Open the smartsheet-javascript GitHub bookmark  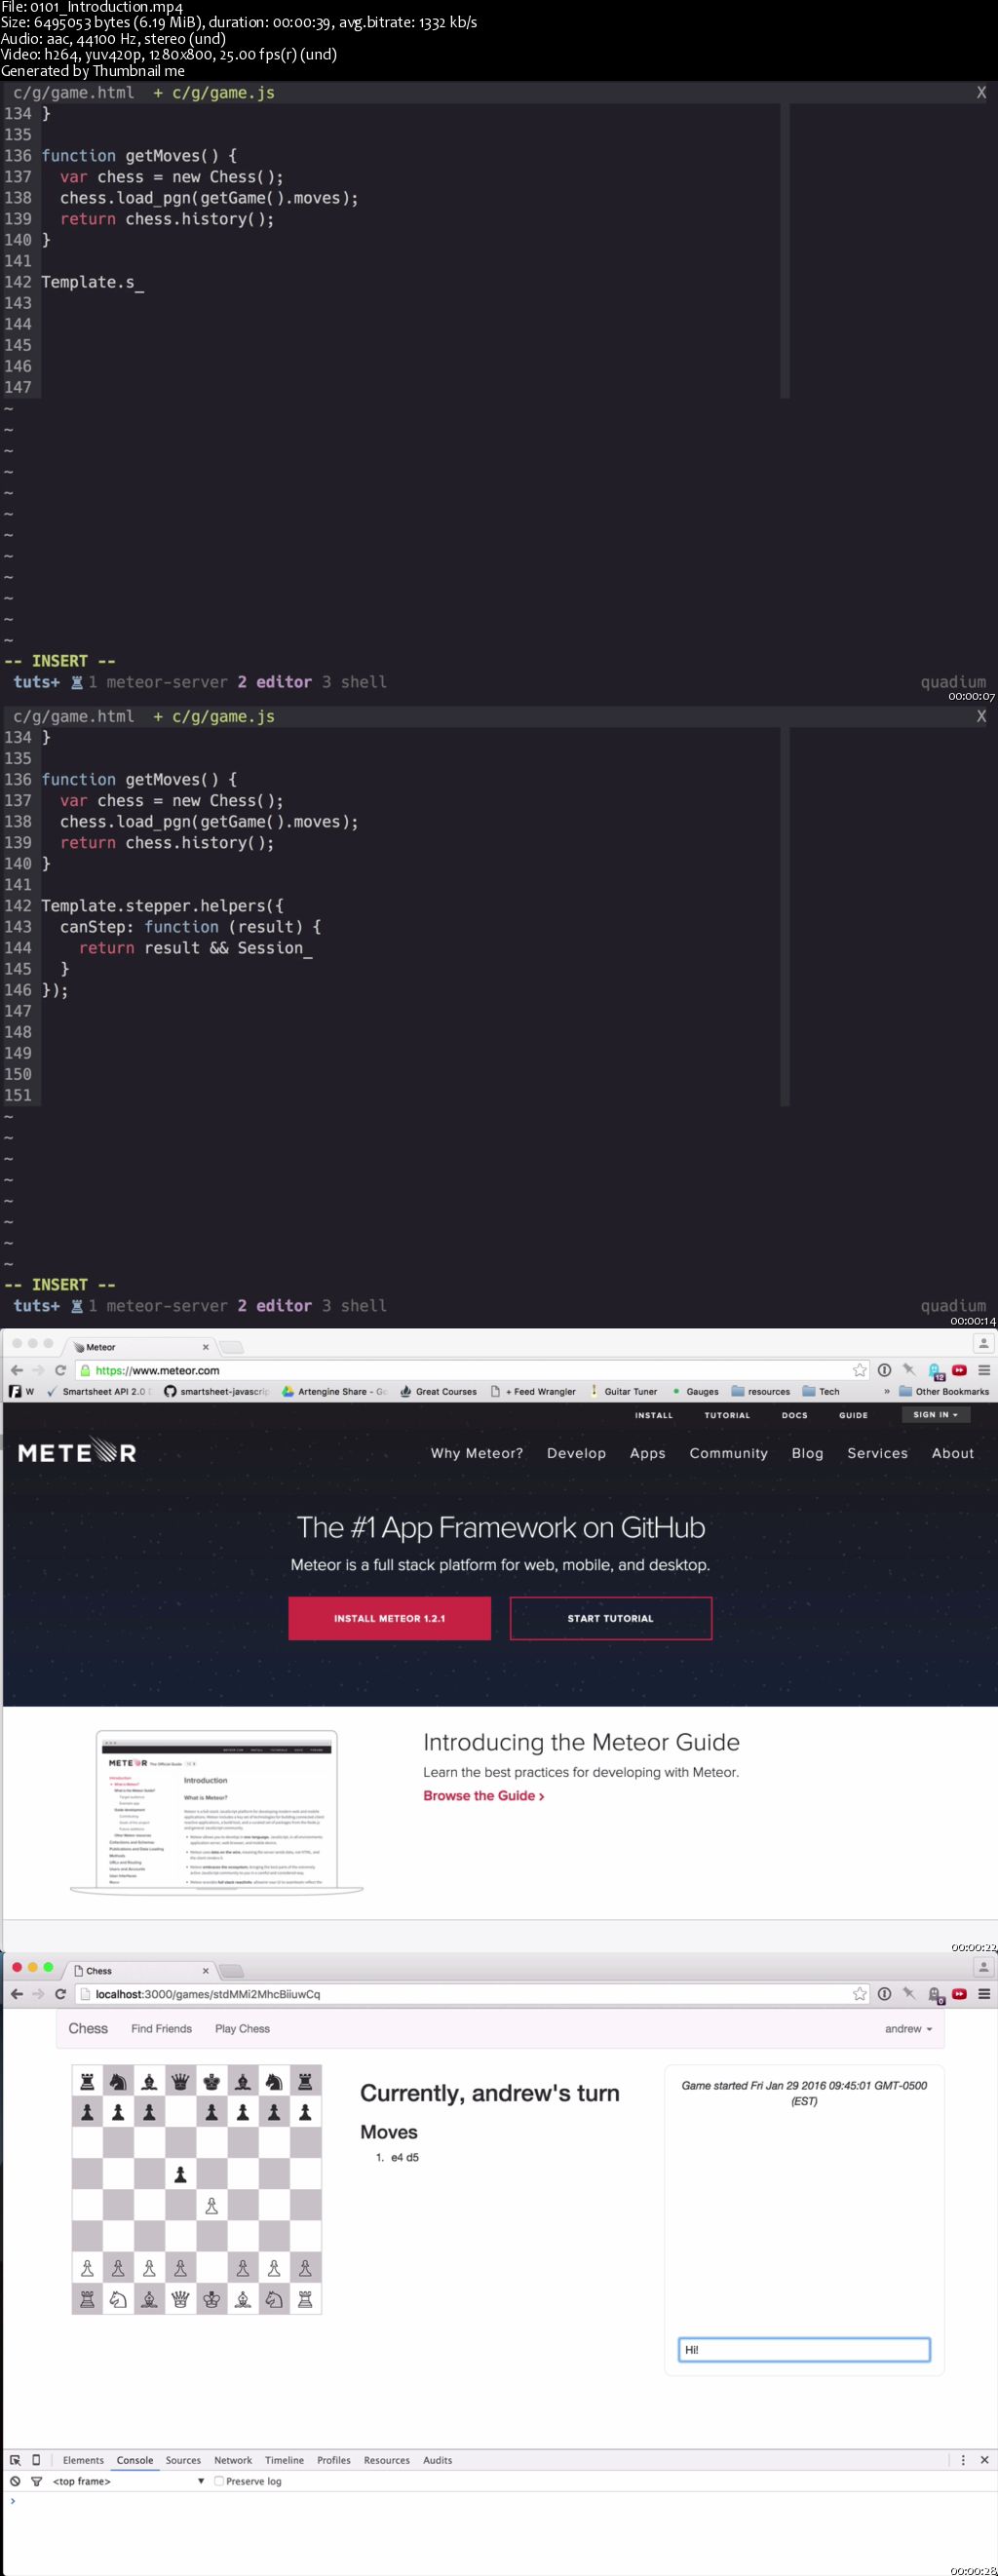click(x=216, y=1391)
